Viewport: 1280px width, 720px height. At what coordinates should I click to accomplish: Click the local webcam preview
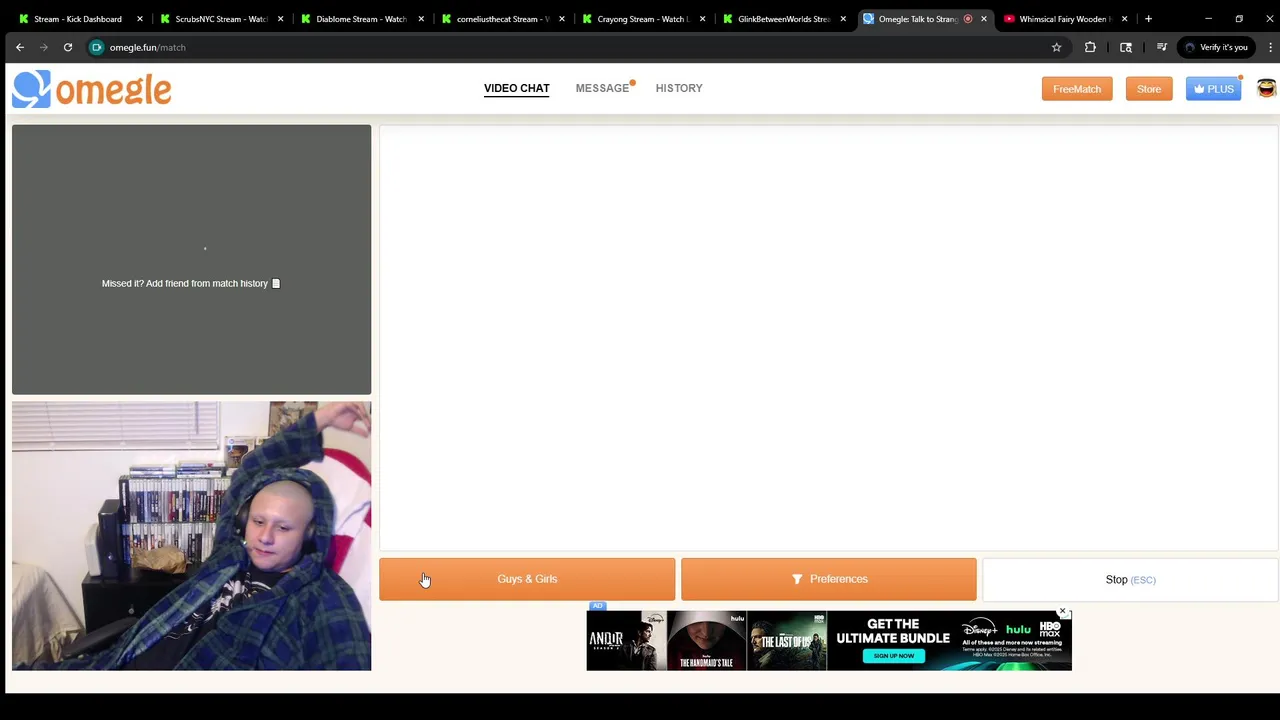point(191,536)
